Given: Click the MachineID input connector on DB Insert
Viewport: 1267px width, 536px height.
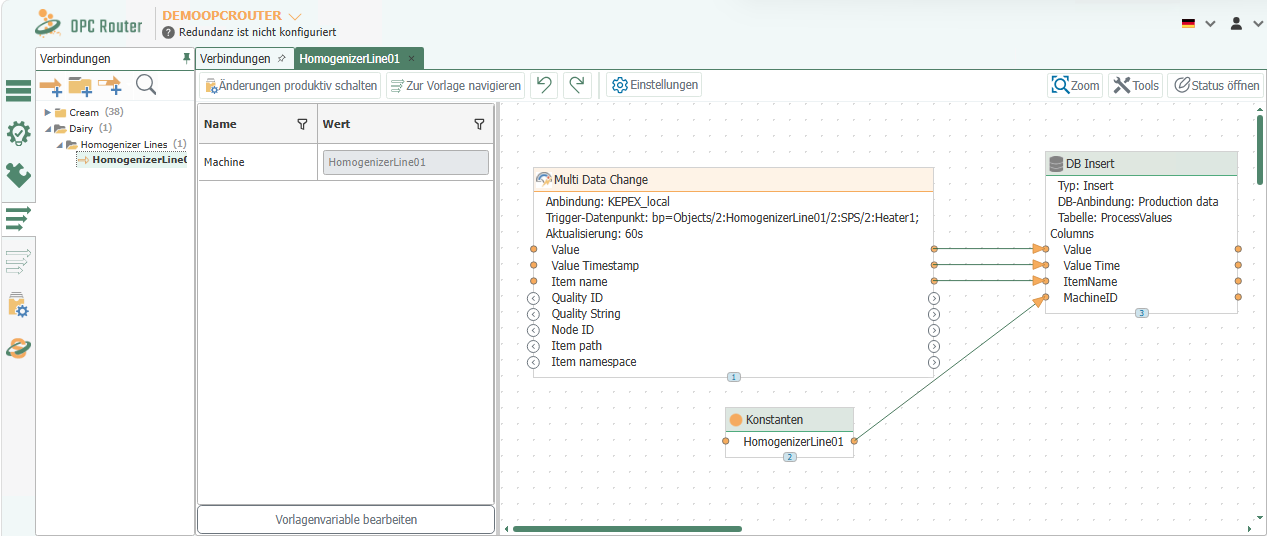Looking at the screenshot, I should (x=1046, y=297).
